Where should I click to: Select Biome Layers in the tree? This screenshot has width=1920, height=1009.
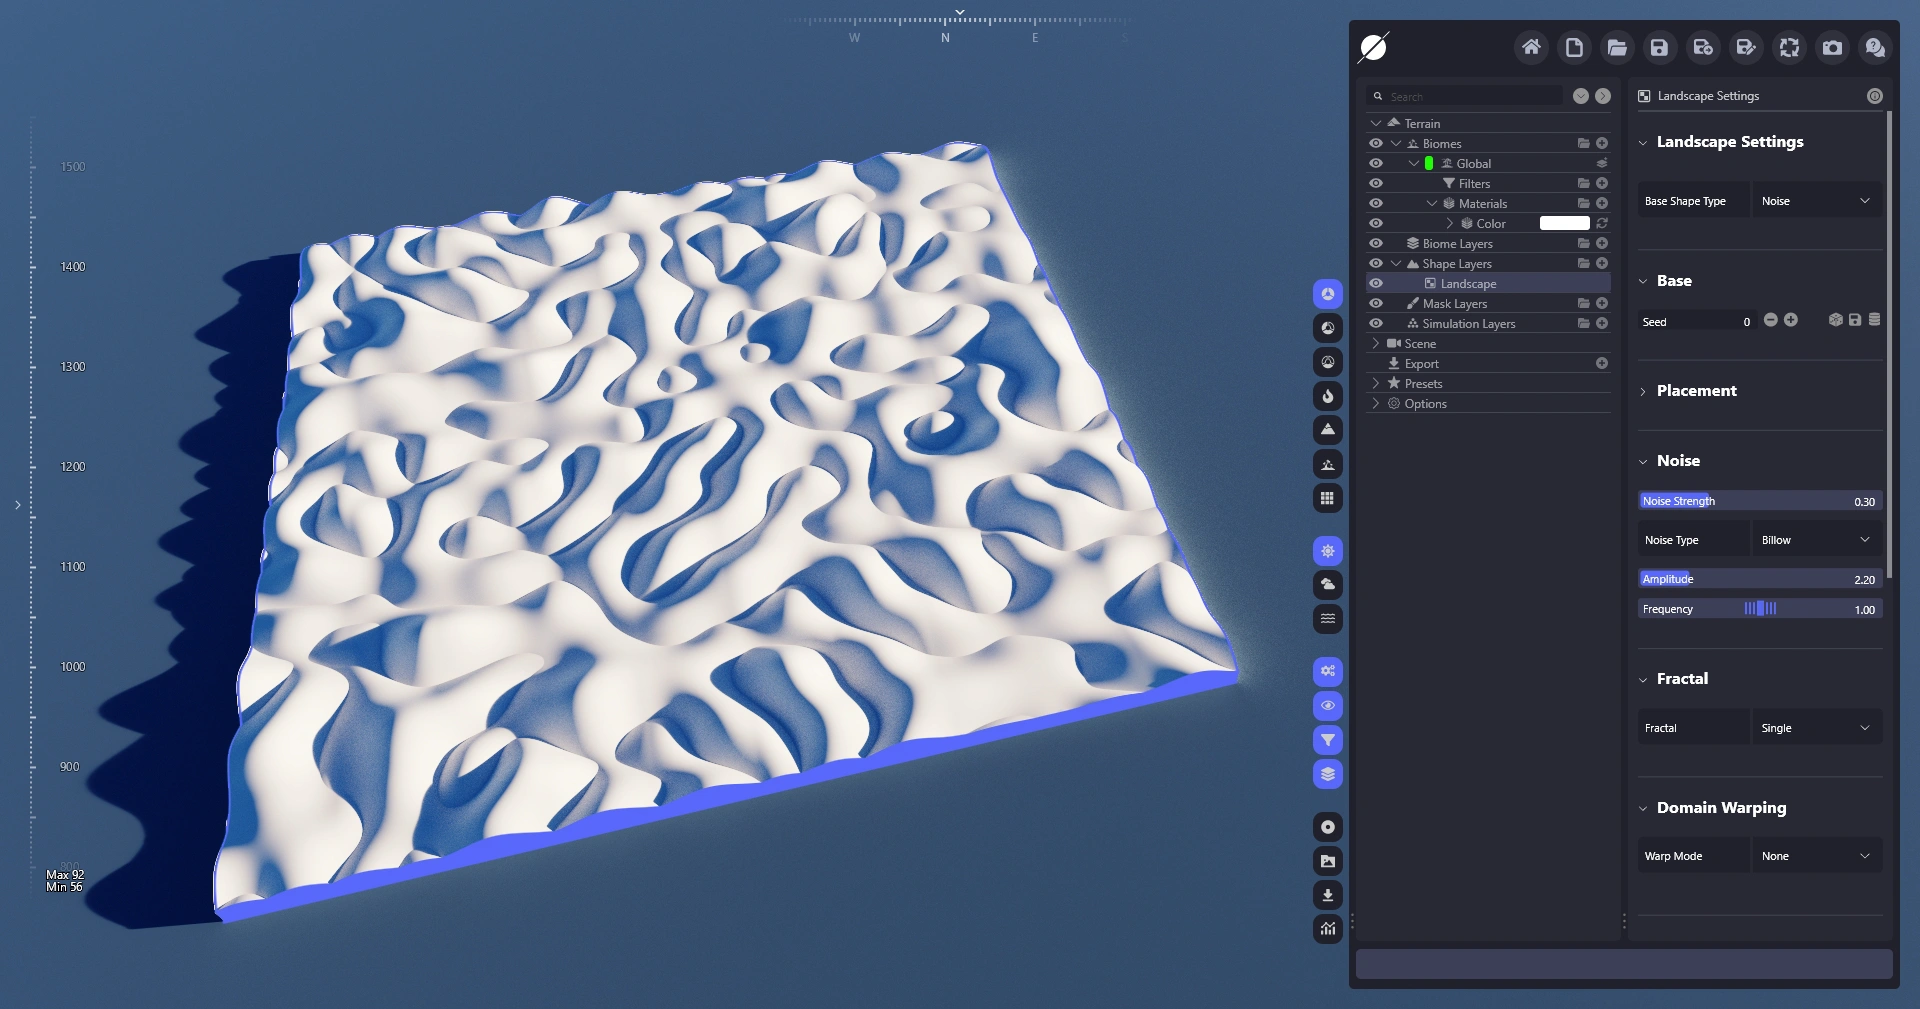tap(1457, 244)
